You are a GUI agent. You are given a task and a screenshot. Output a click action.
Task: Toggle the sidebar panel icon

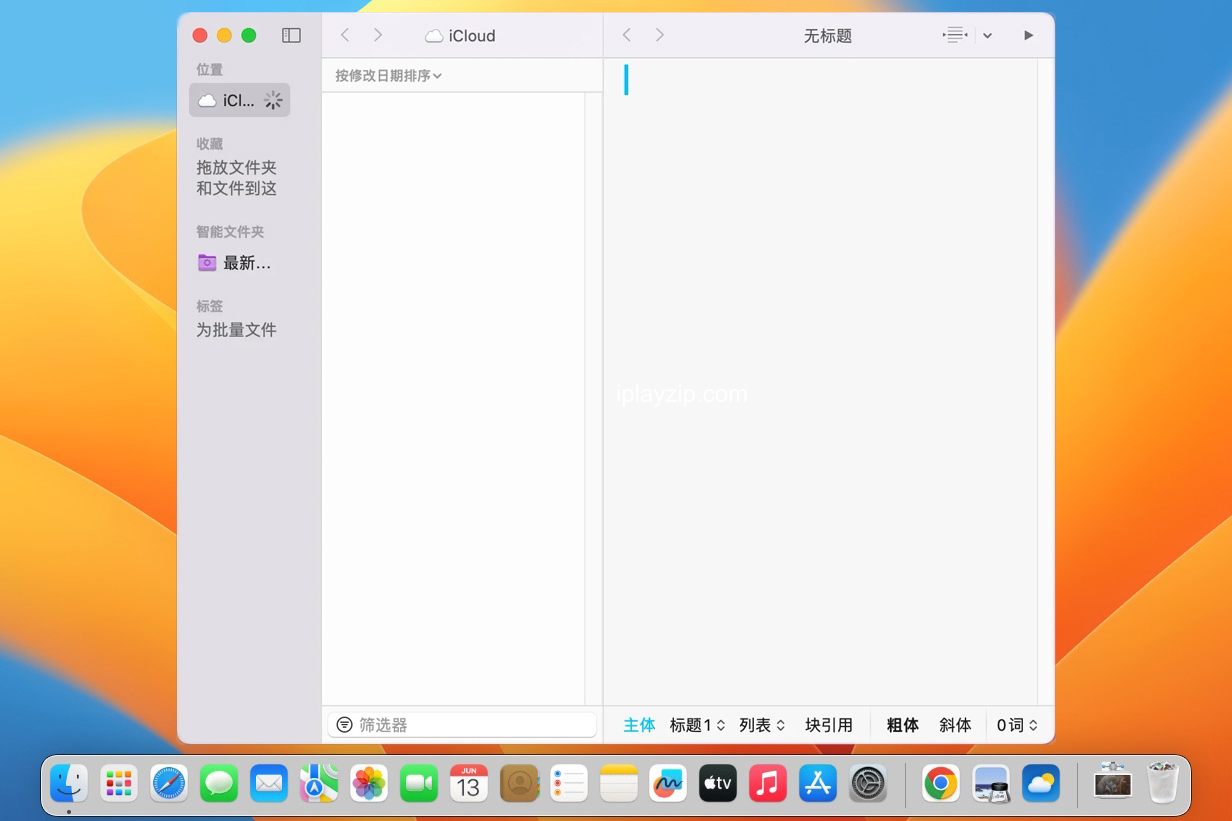tap(291, 35)
